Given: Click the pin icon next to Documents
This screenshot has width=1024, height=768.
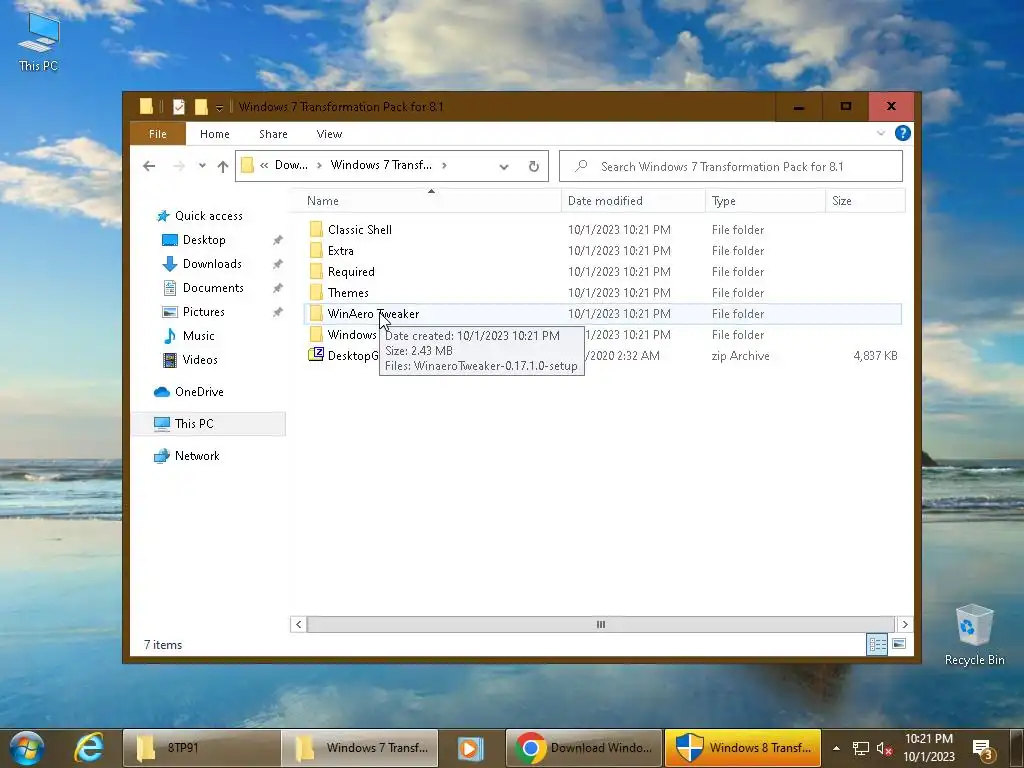Looking at the screenshot, I should tap(278, 288).
